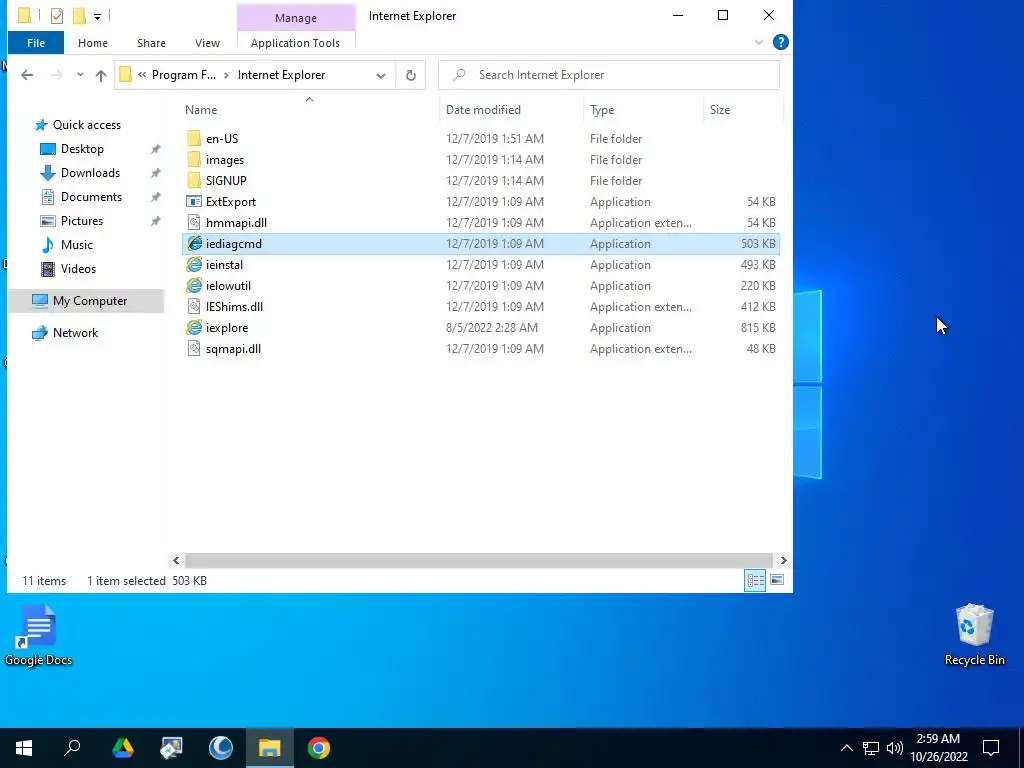Select the ieinstal application icon
This screenshot has height=768, width=1024.
[x=194, y=264]
